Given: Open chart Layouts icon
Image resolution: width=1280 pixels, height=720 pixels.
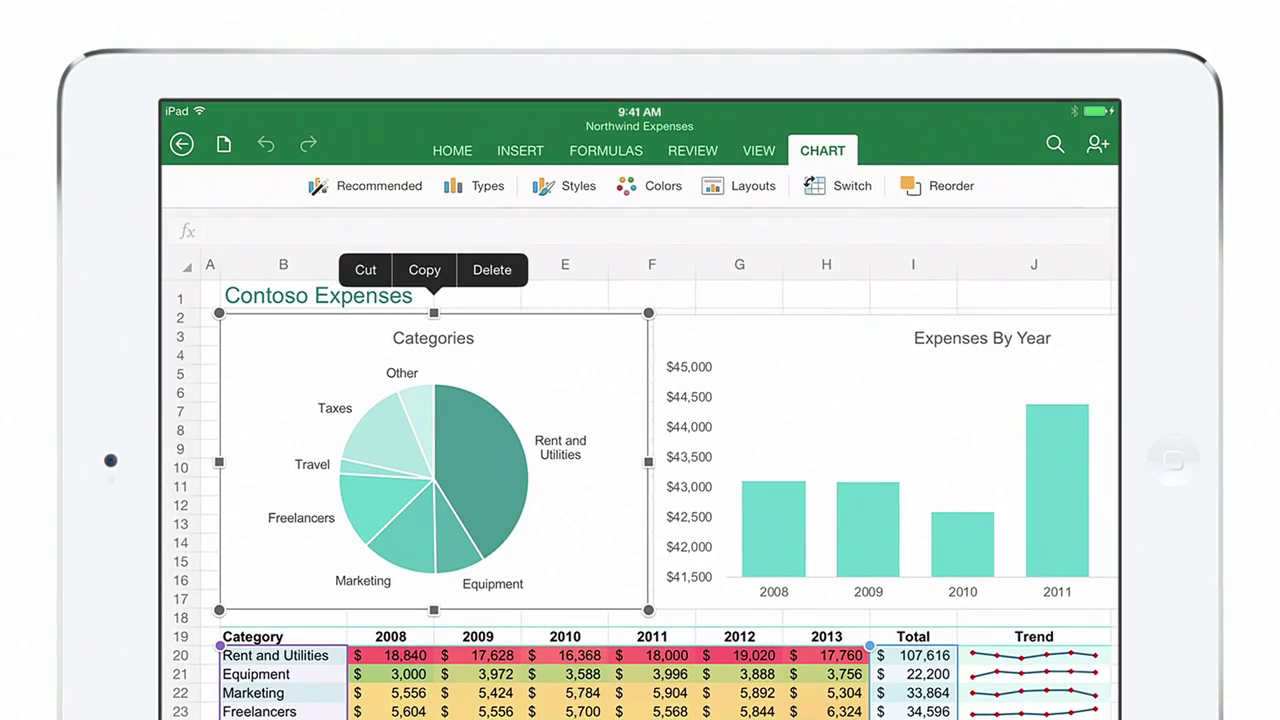Looking at the screenshot, I should click(713, 186).
